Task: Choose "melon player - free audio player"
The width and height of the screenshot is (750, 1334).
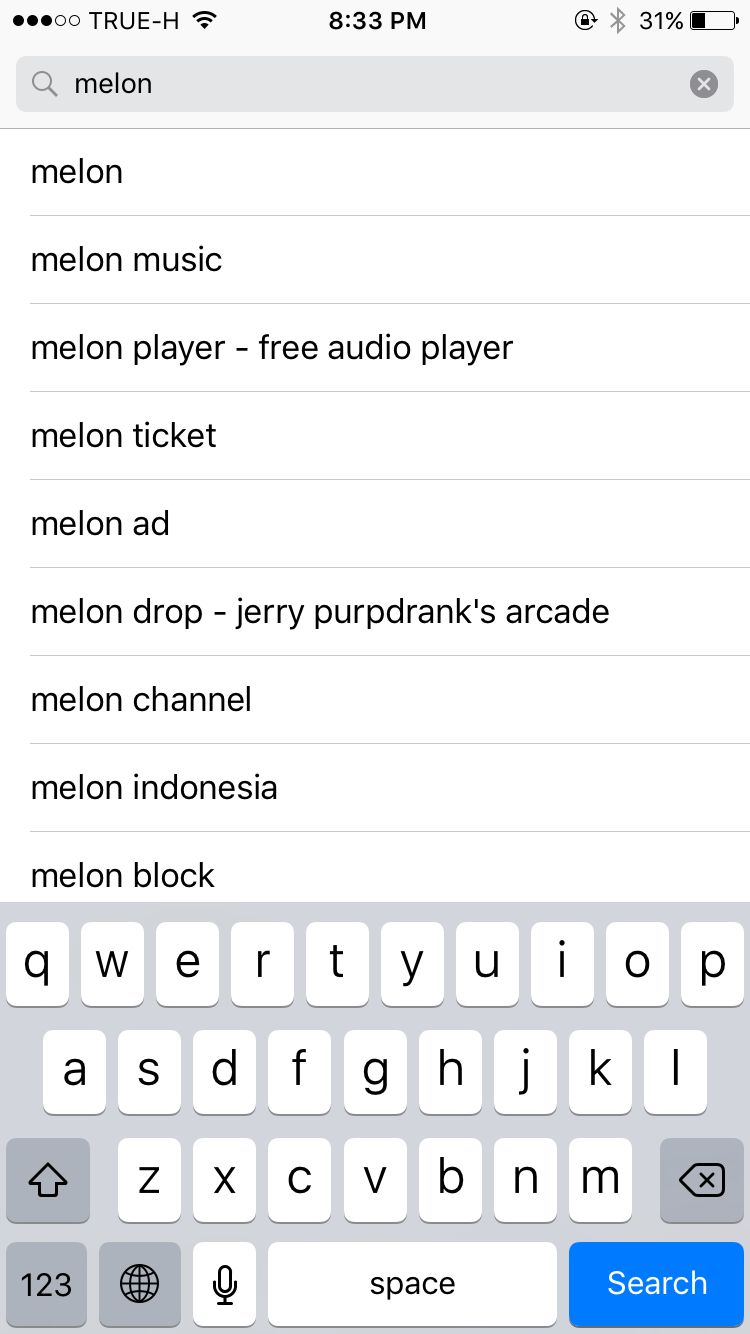Action: [272, 348]
